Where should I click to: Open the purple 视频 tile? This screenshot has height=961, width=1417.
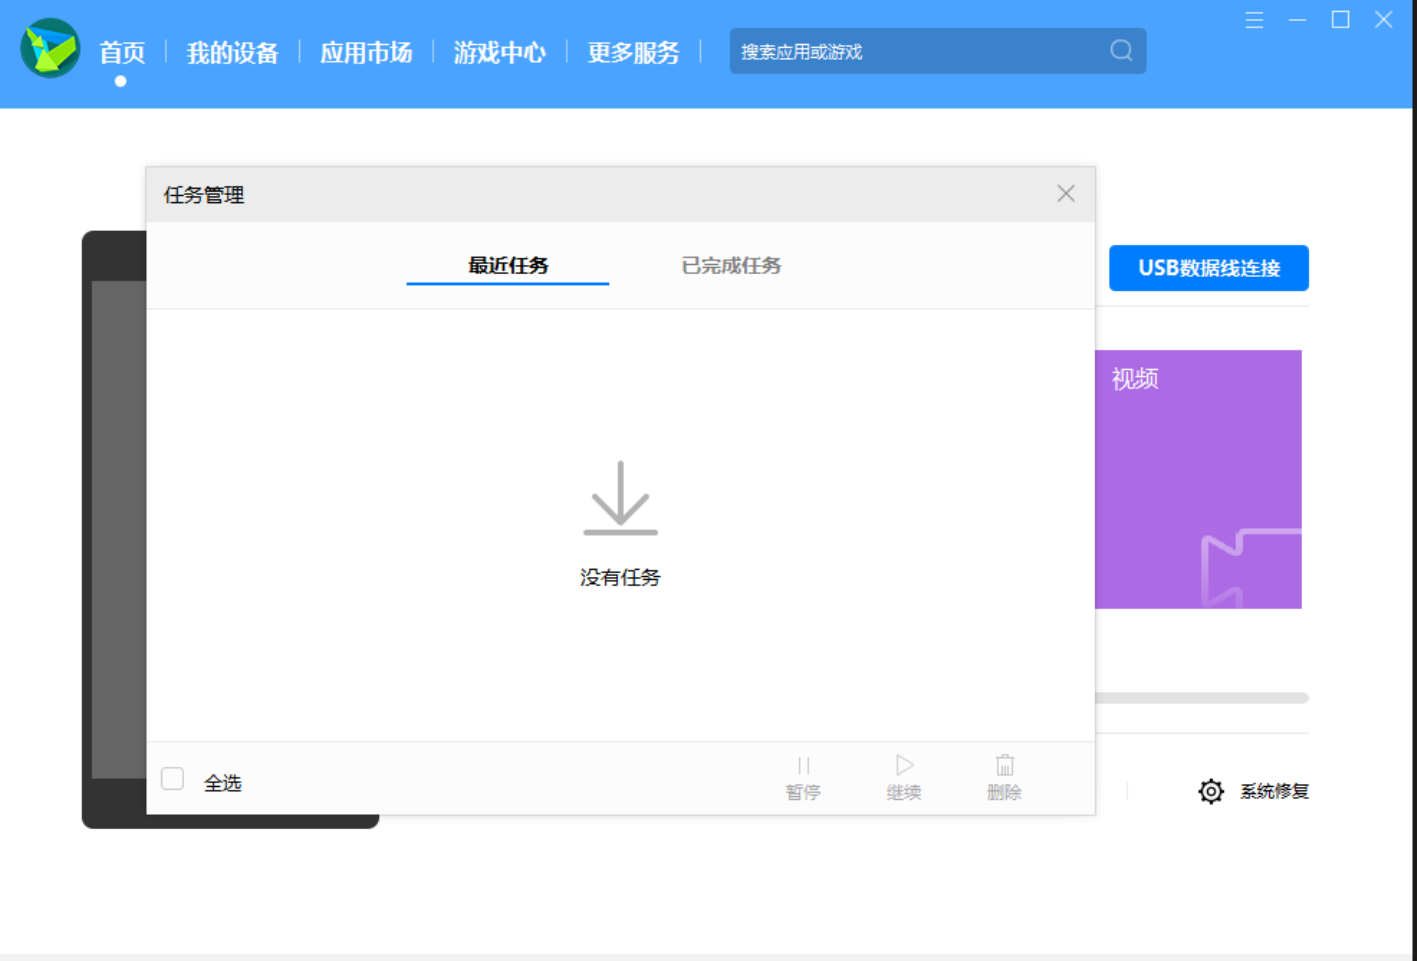pos(1198,479)
